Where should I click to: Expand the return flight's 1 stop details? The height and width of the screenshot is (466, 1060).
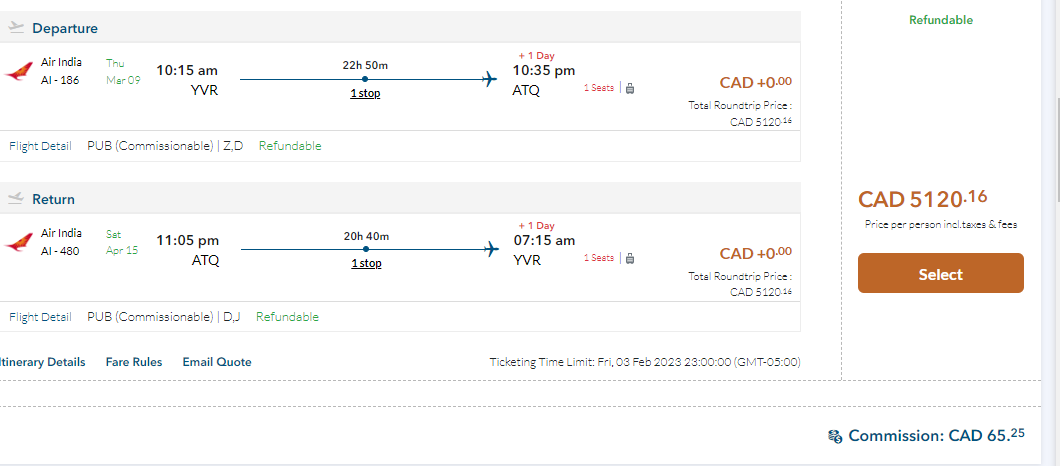365,263
